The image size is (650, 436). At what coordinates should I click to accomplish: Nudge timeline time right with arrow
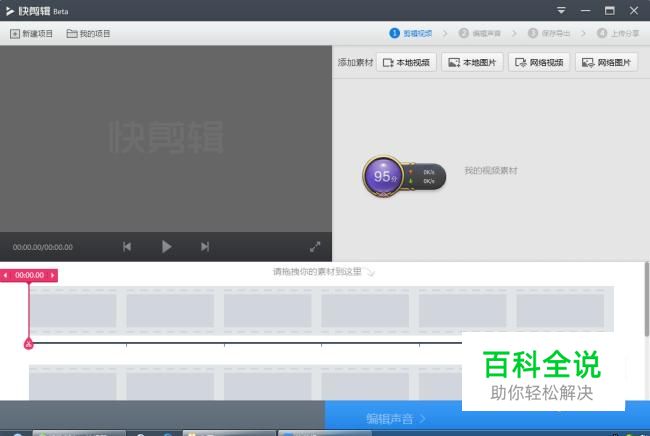tap(52, 275)
